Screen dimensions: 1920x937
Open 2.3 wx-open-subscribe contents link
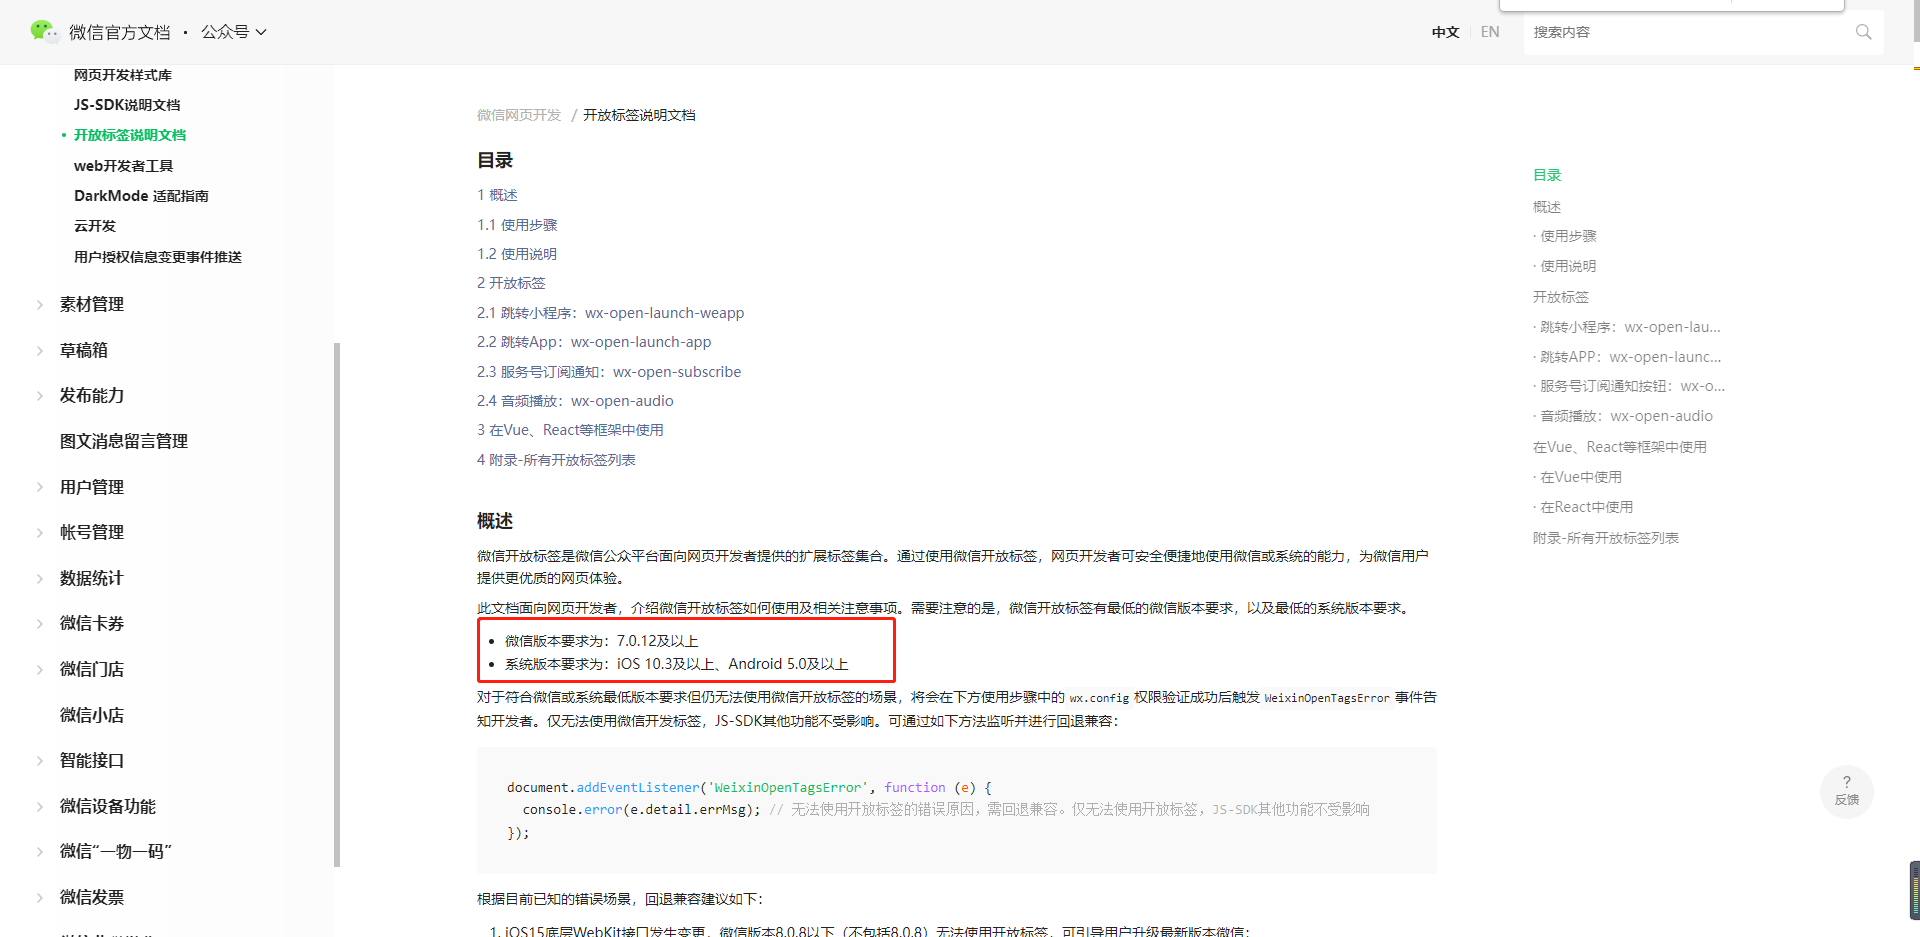tap(609, 372)
